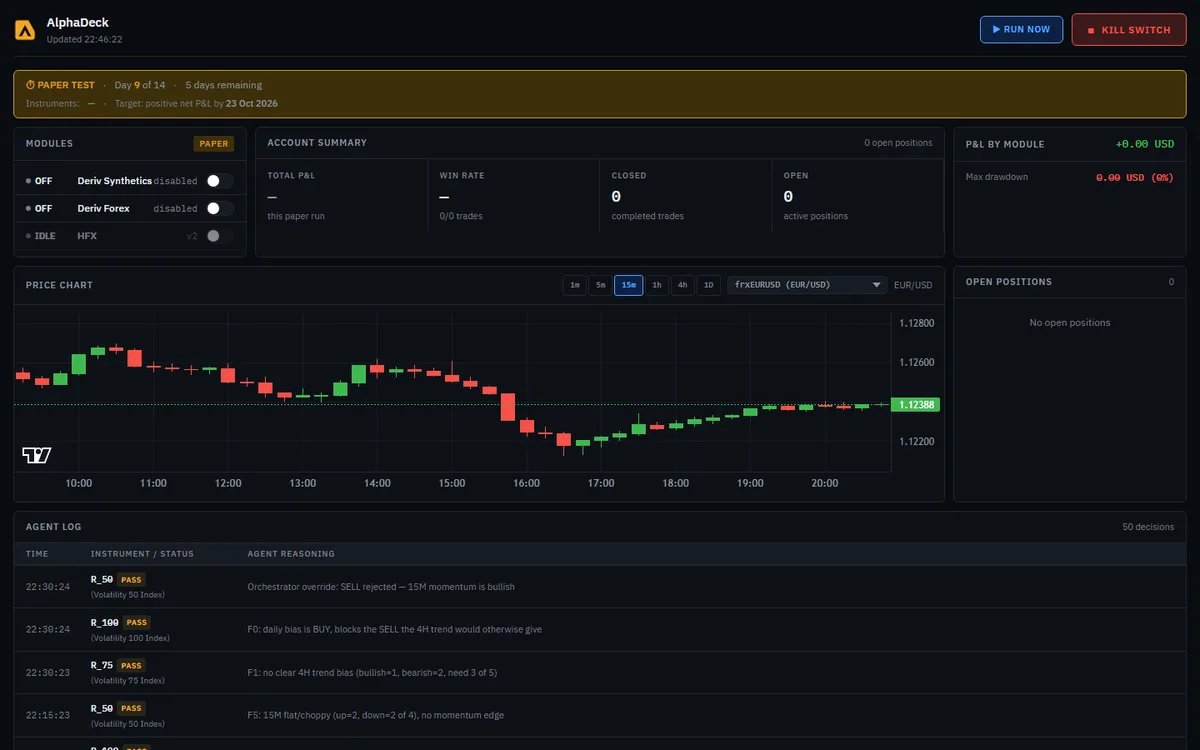Click the 16:00 time axis label
This screenshot has height=750, width=1200.
pos(527,483)
